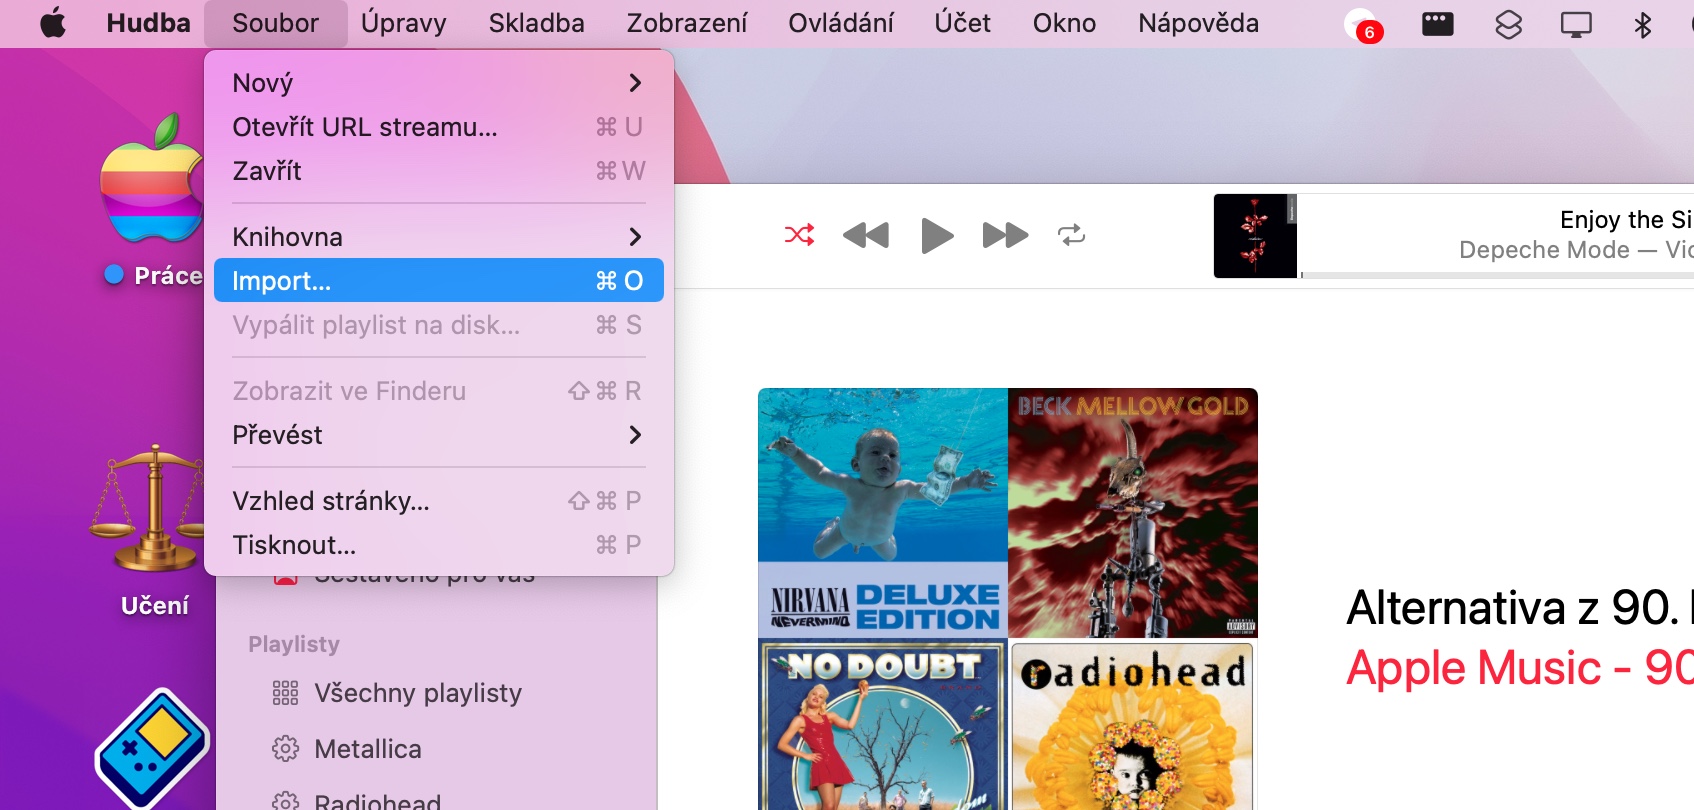1694x810 pixels.
Task: Select Zavřít in the Soubor menu
Action: click(439, 171)
